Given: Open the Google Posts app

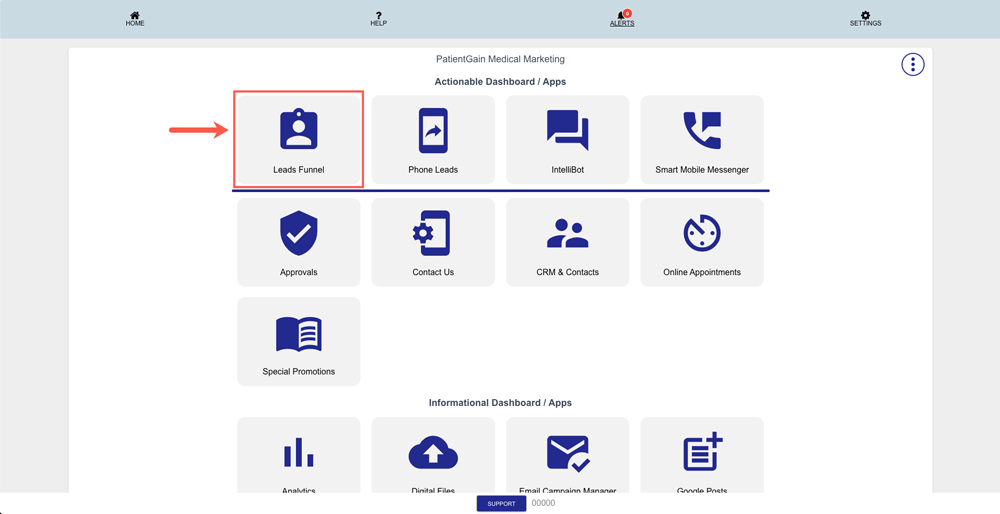Looking at the screenshot, I should (702, 455).
